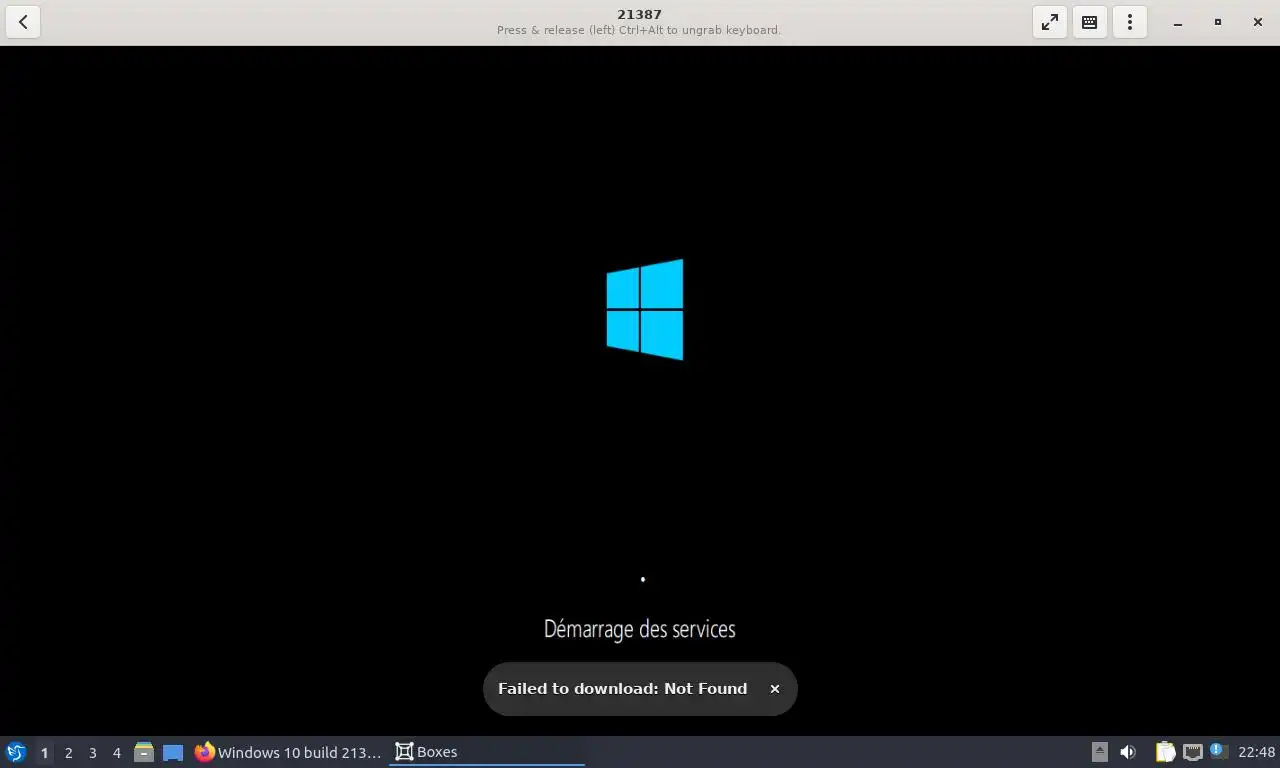Click the 'Failed to download: Not Found' message
Viewport: 1280px width, 768px height.
[622, 689]
